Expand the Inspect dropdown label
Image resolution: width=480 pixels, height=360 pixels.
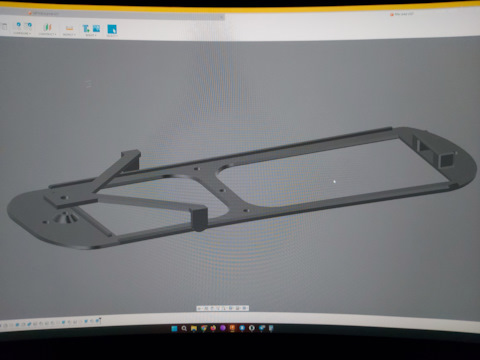tap(69, 35)
